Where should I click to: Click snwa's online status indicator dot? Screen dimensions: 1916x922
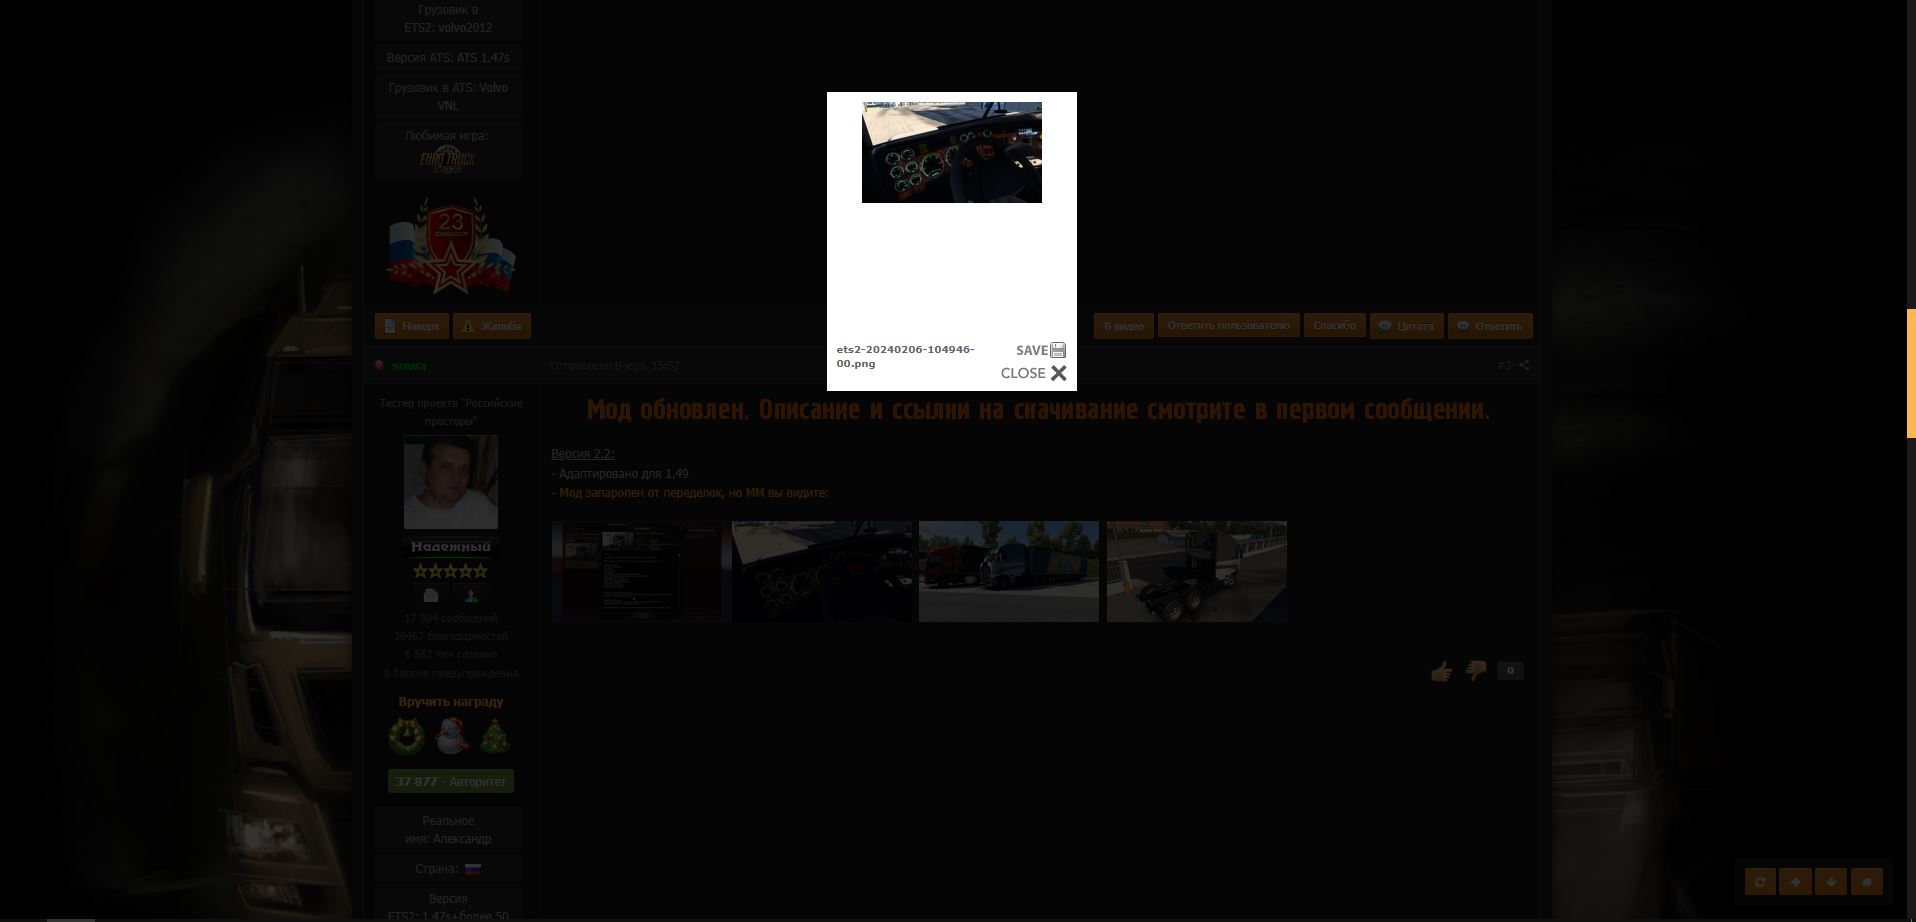click(379, 366)
